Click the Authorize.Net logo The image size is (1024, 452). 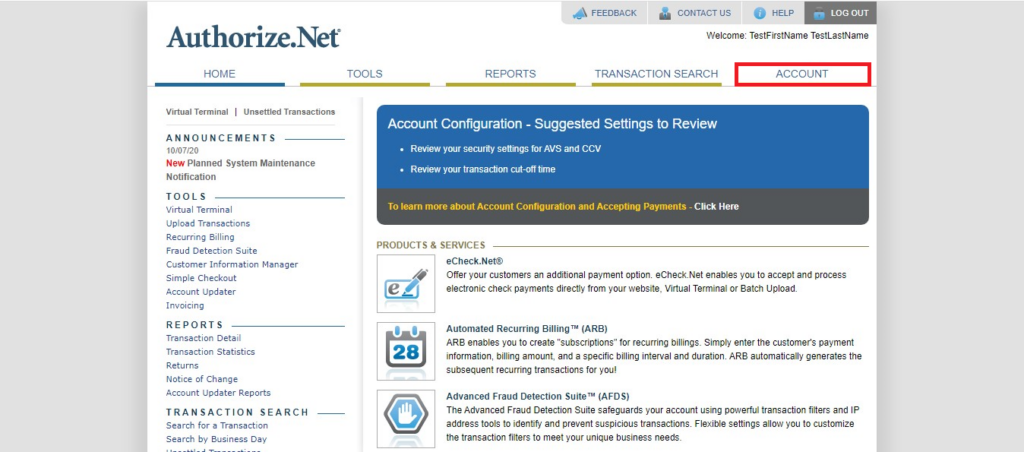pyautogui.click(x=253, y=37)
